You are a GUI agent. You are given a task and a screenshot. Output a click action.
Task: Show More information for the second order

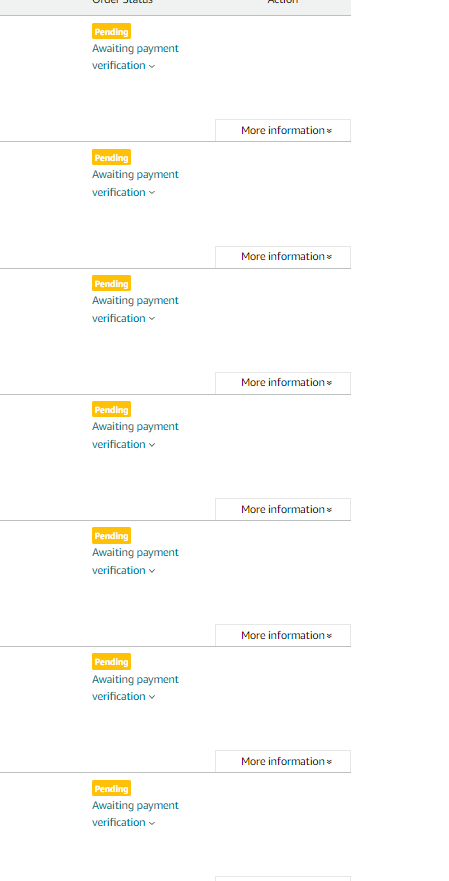click(283, 257)
